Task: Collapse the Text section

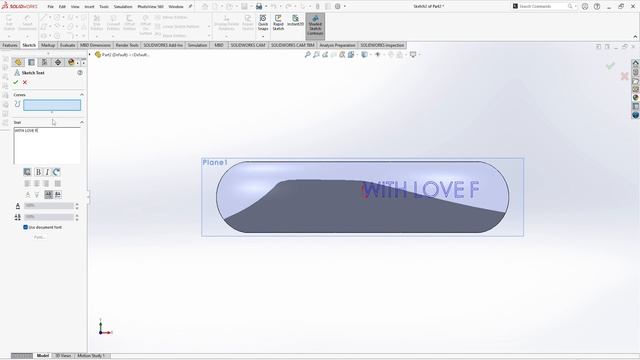Action: coord(82,122)
